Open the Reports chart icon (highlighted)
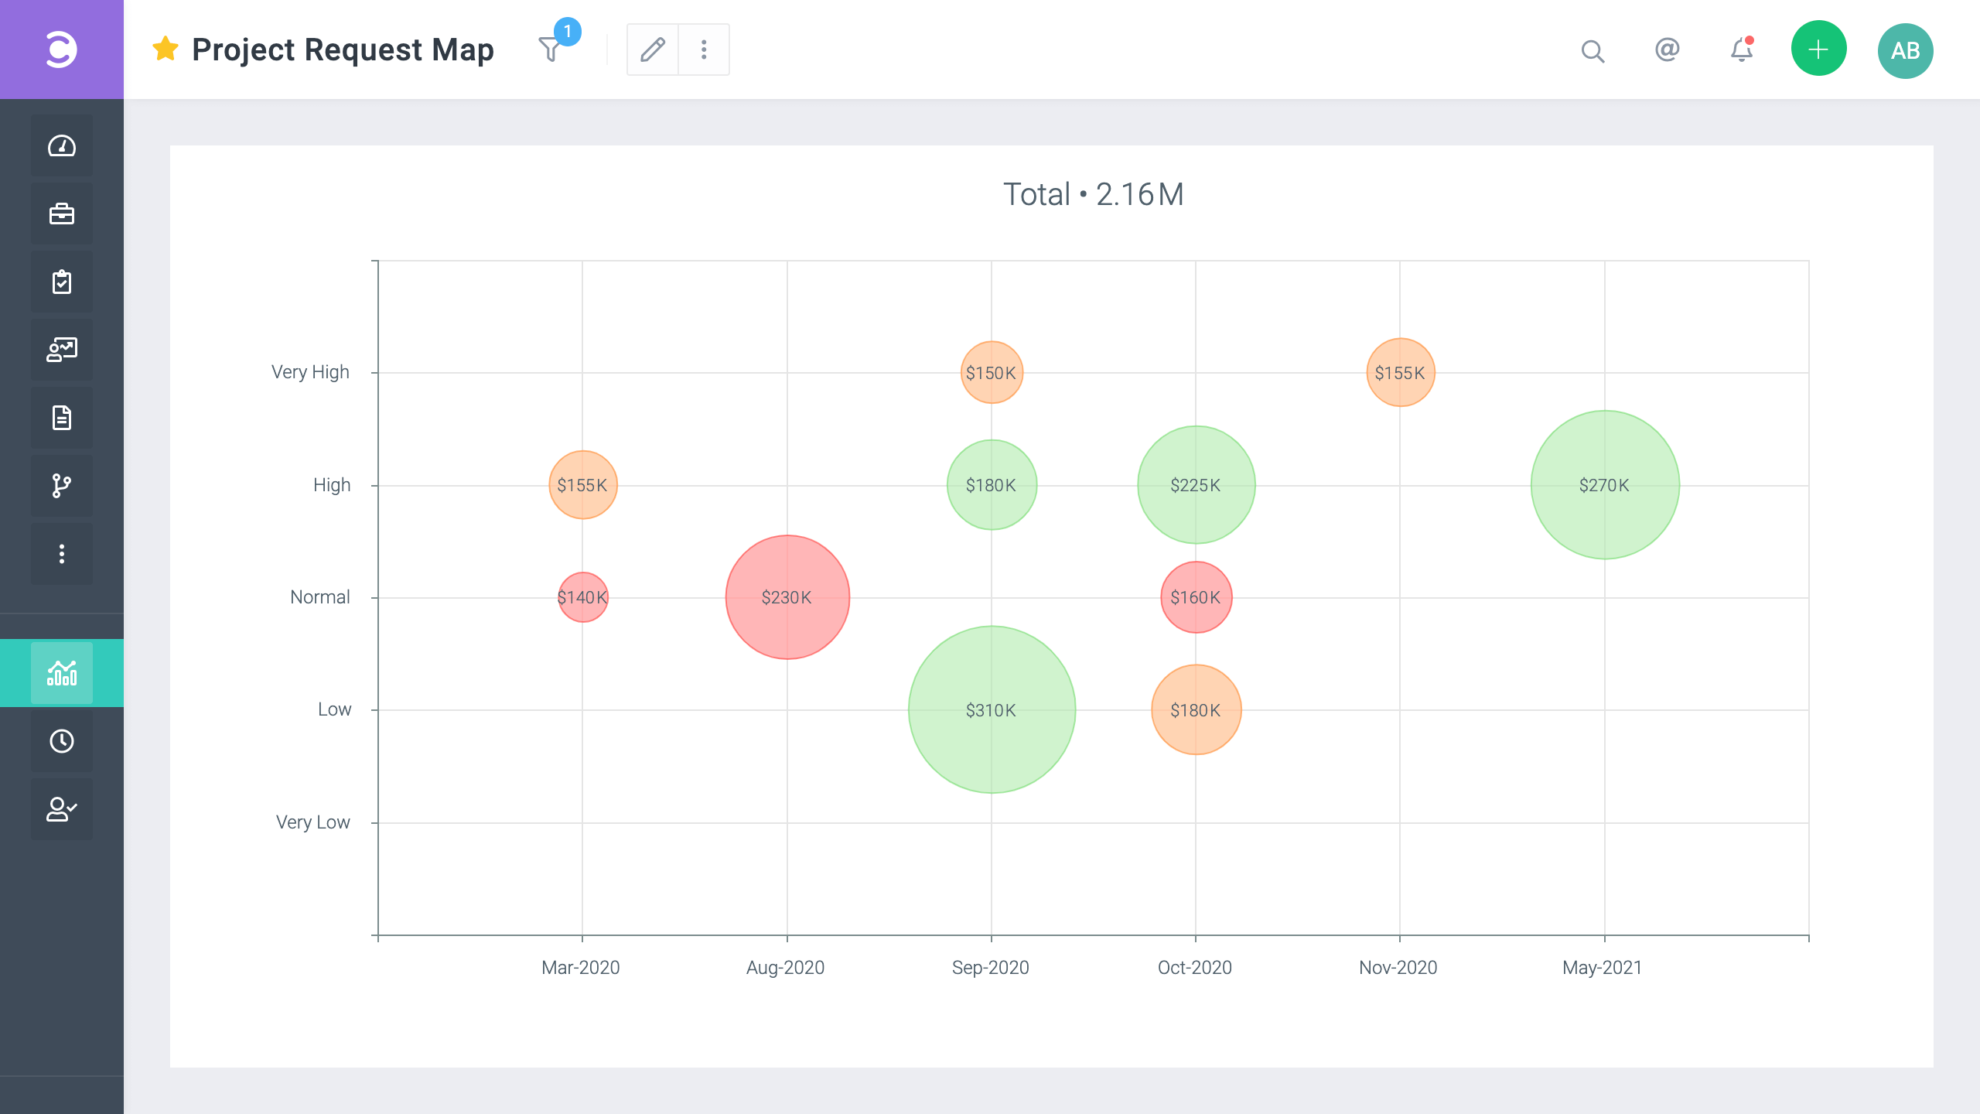 61,673
